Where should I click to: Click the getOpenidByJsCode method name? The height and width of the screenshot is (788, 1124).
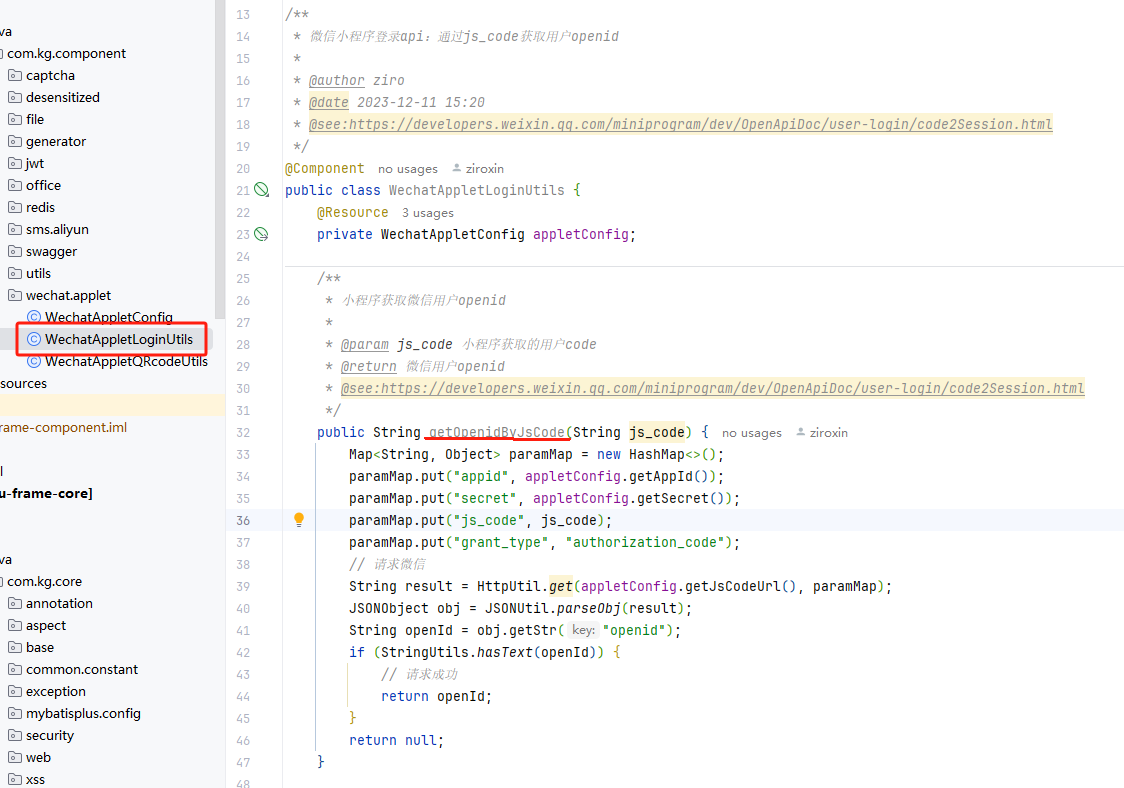click(497, 432)
